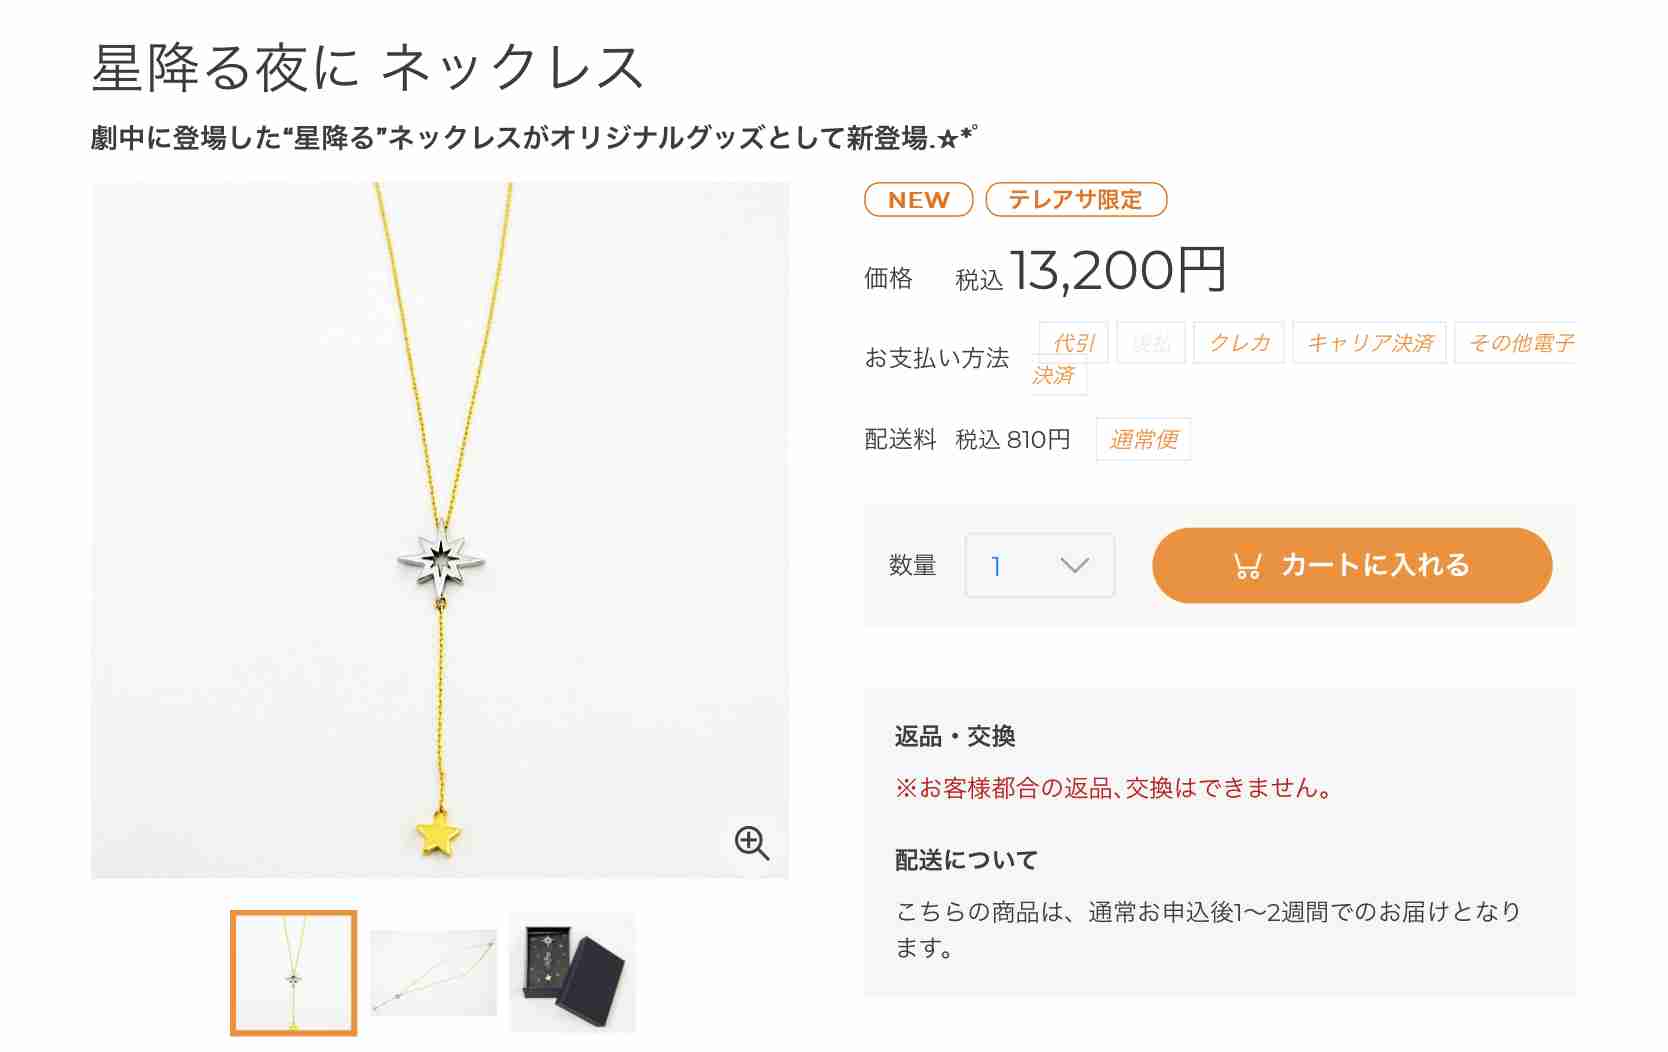Click the キャリア決済 payment tag
This screenshot has height=1052, width=1668.
[x=1370, y=343]
